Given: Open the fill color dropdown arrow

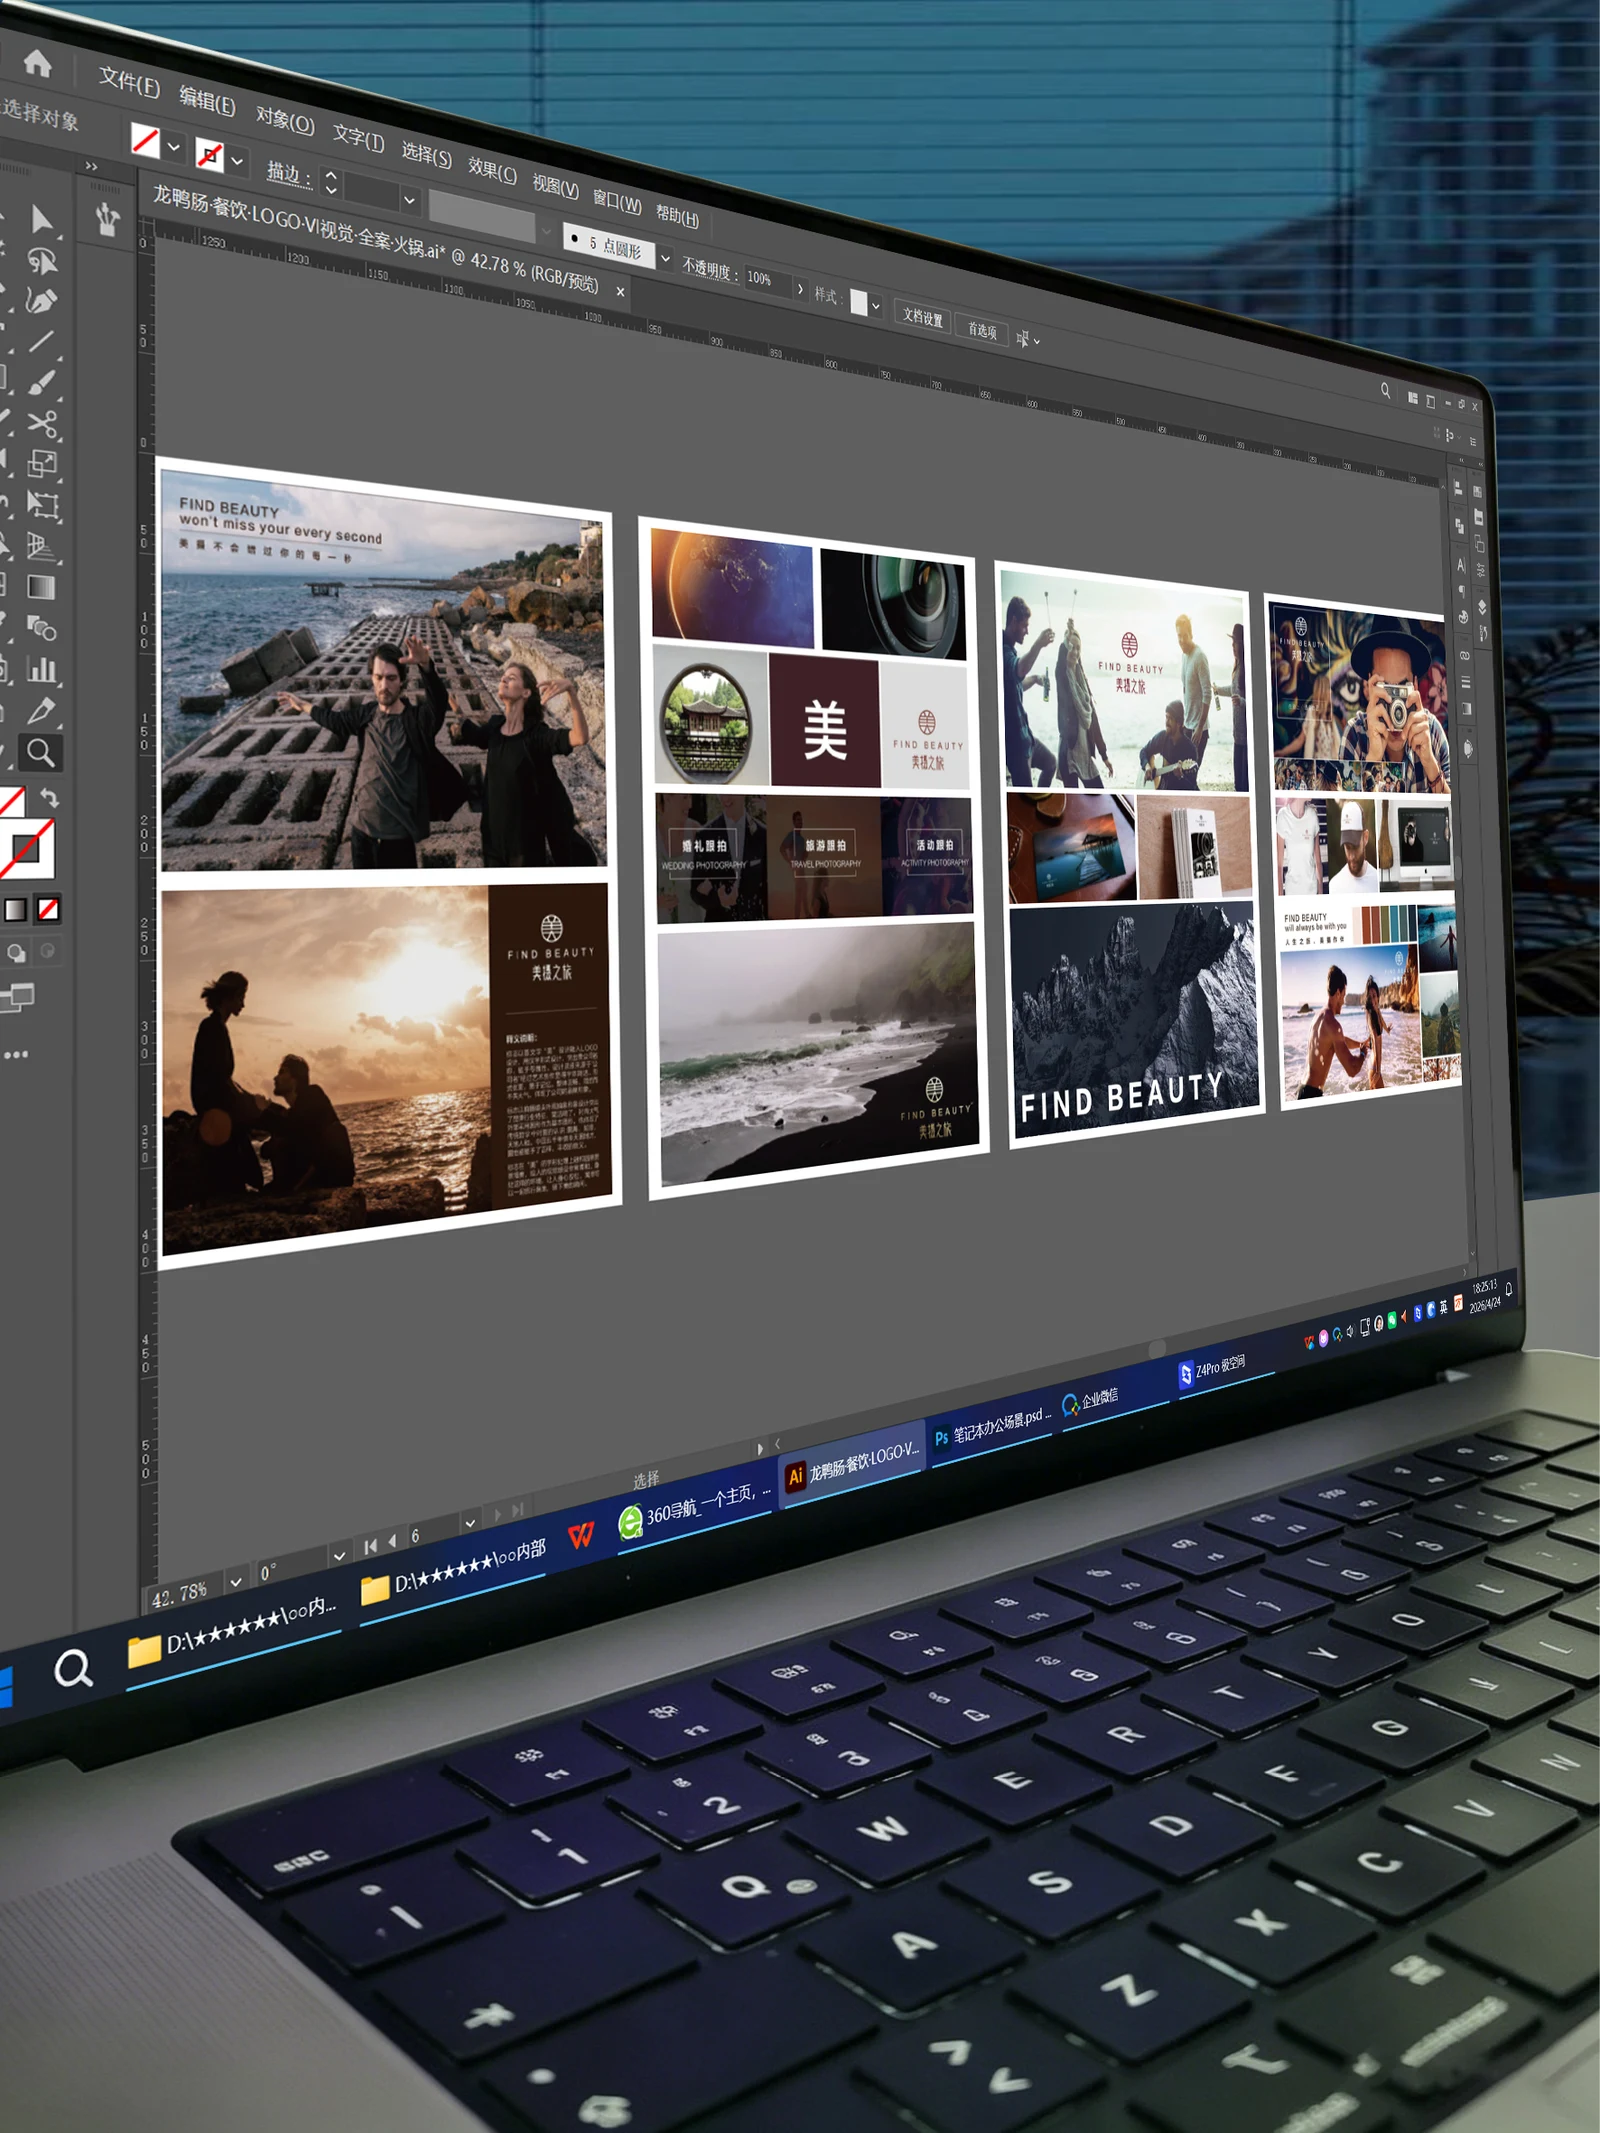Looking at the screenshot, I should [x=174, y=147].
